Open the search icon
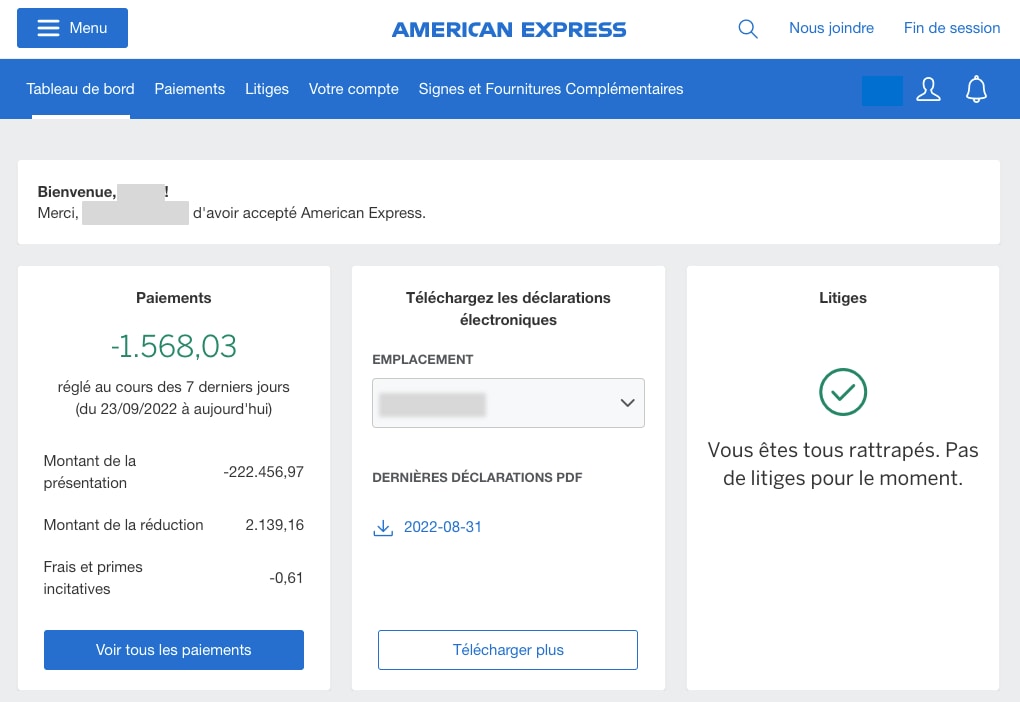Screen dimensions: 1020x702 pyautogui.click(x=747, y=28)
